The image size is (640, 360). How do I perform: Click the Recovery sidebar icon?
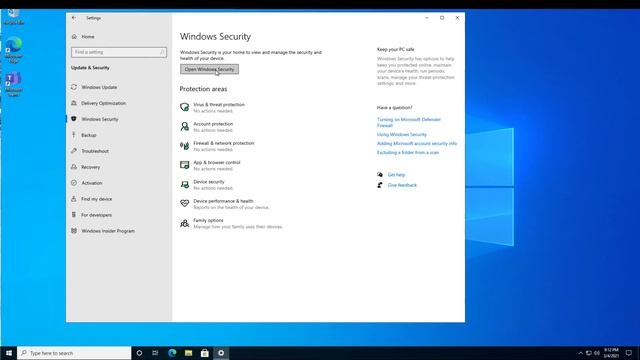point(74,167)
